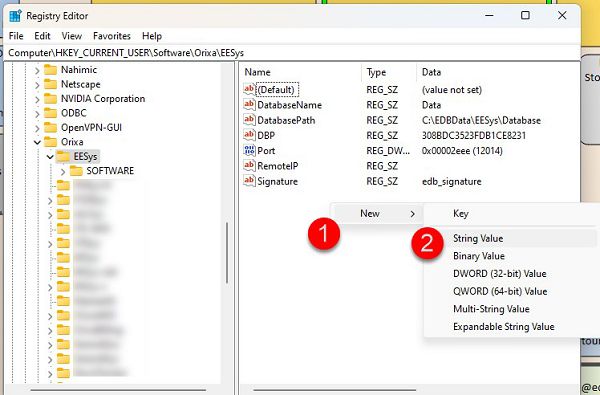Image resolution: width=600 pixels, height=395 pixels.
Task: Open the Favorites menu
Action: pos(112,36)
